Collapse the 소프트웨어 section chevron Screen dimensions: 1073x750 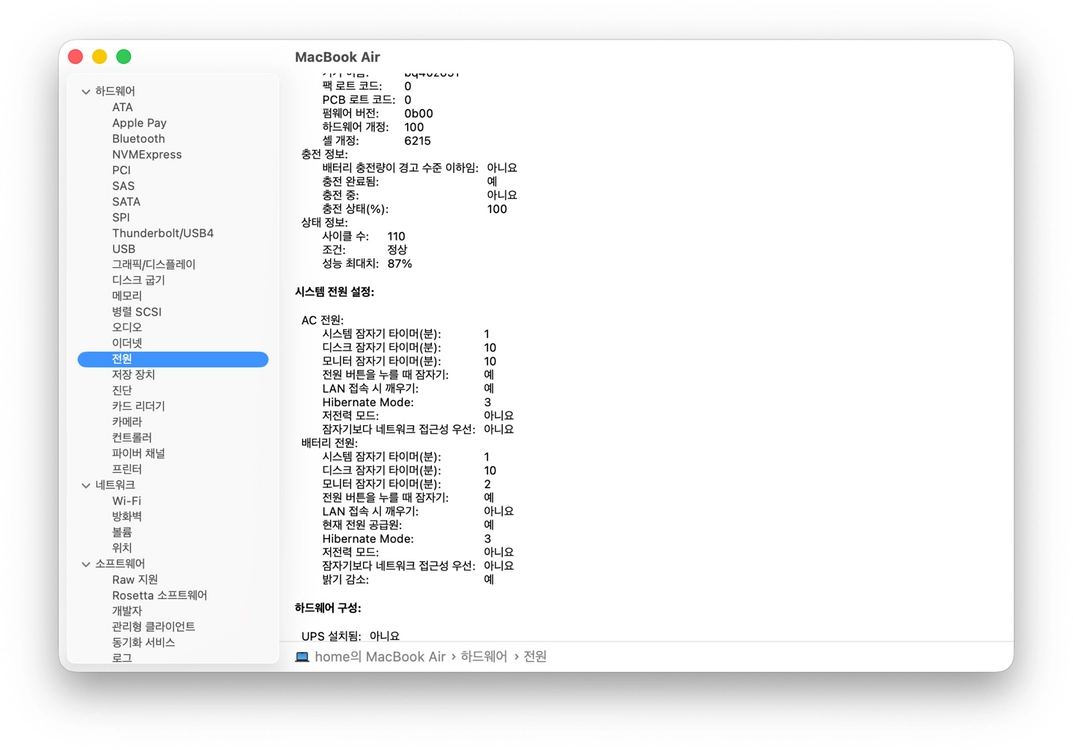pyautogui.click(x=86, y=565)
